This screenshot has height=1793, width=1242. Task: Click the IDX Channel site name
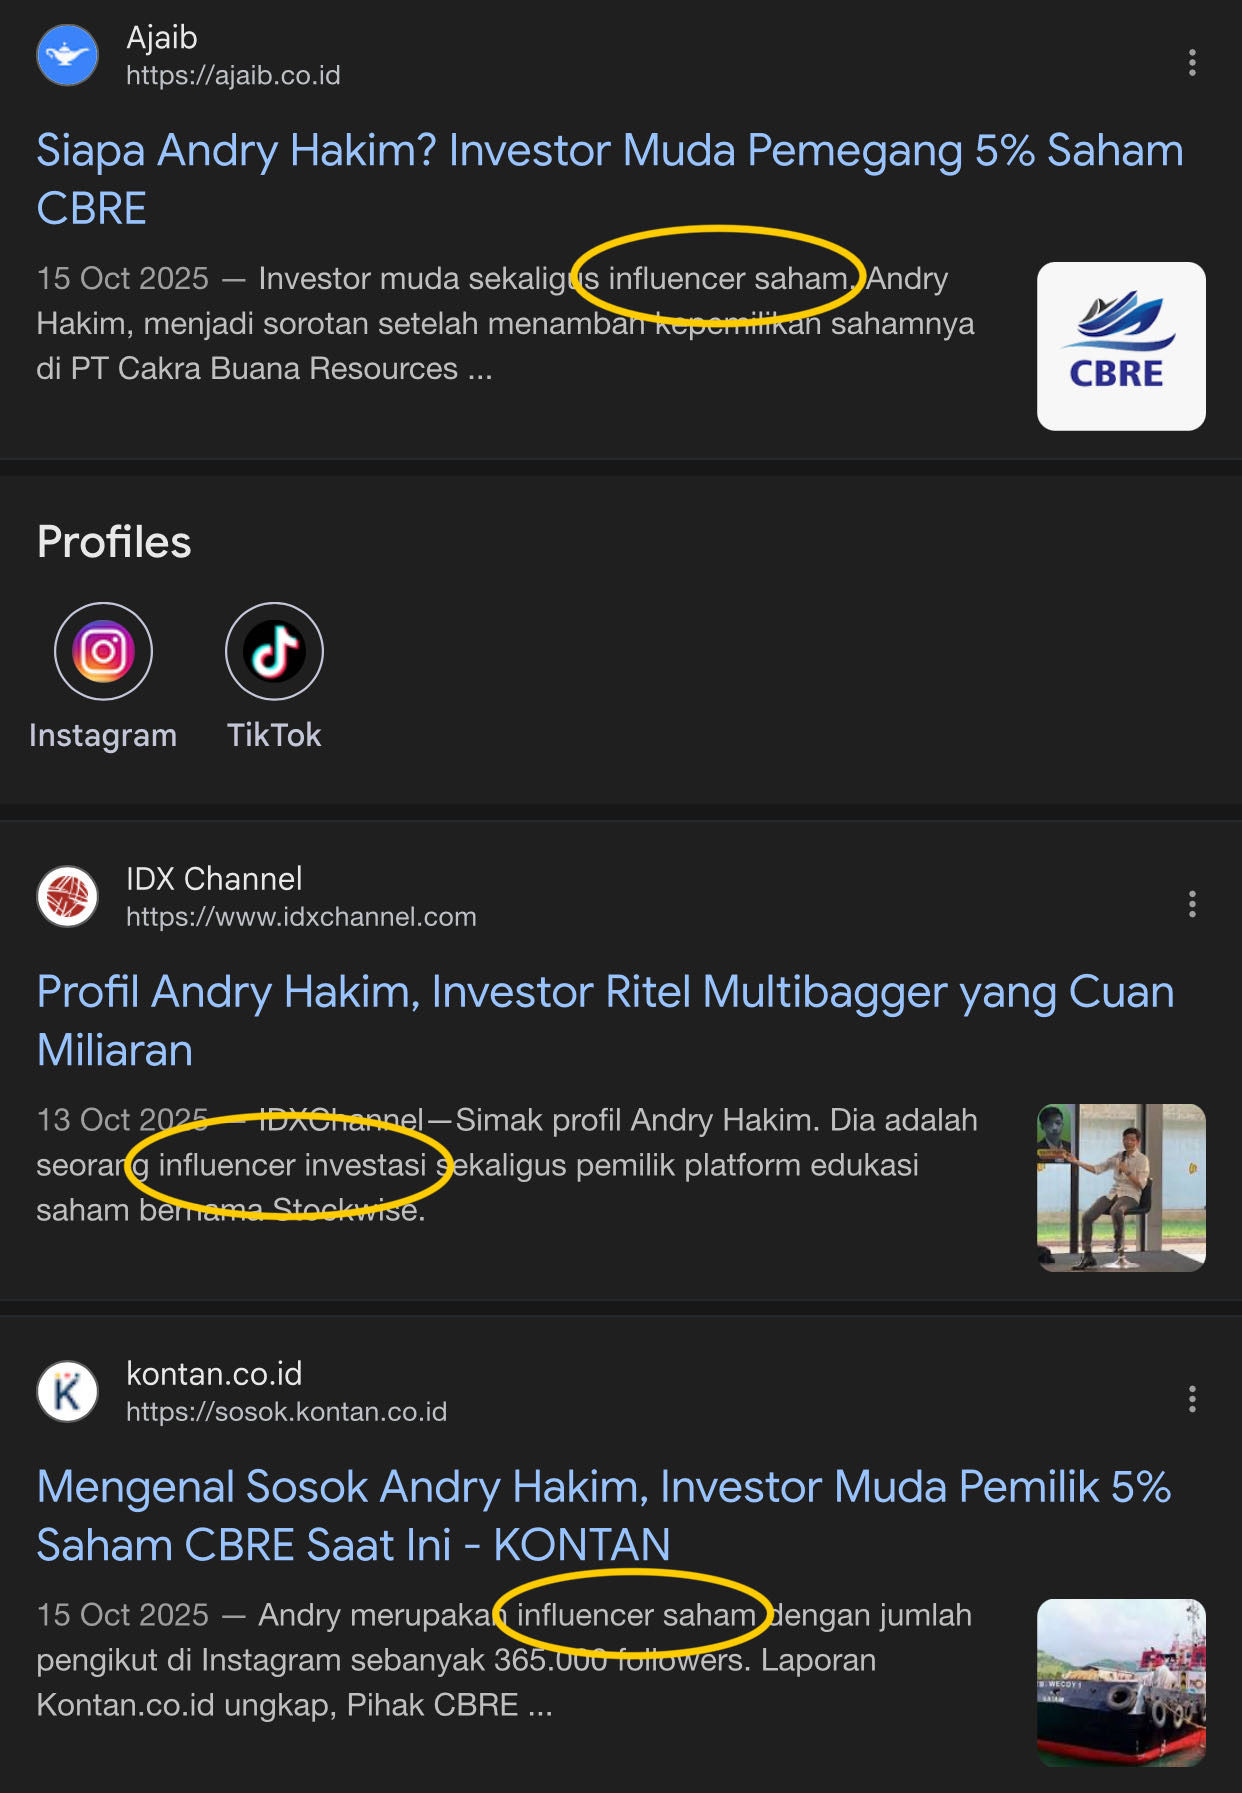tap(214, 879)
